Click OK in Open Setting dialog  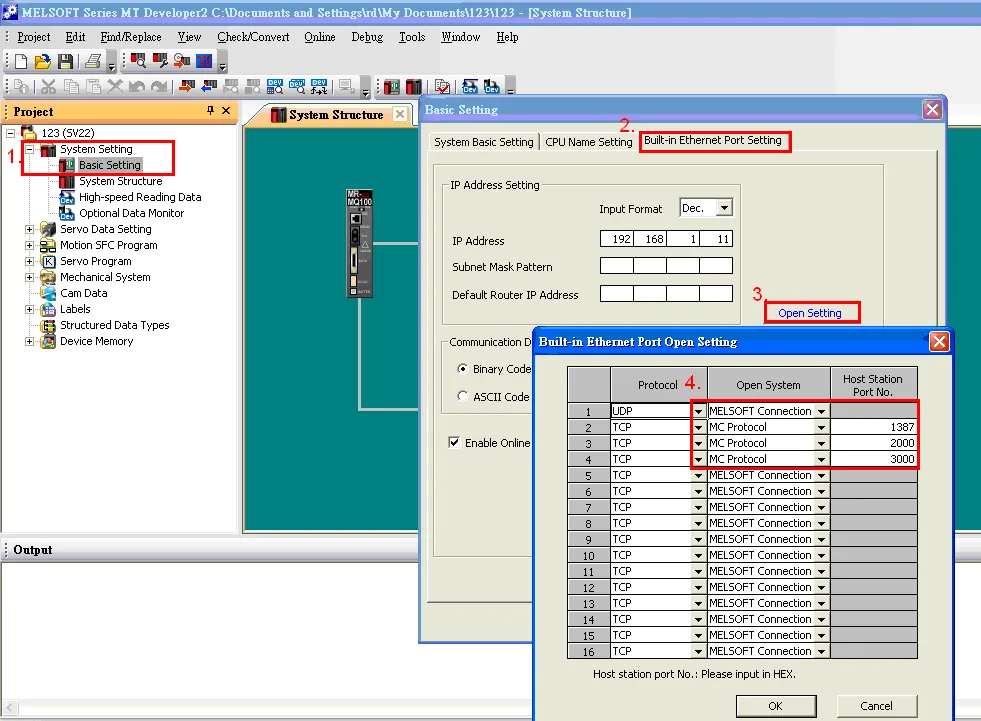pos(776,705)
